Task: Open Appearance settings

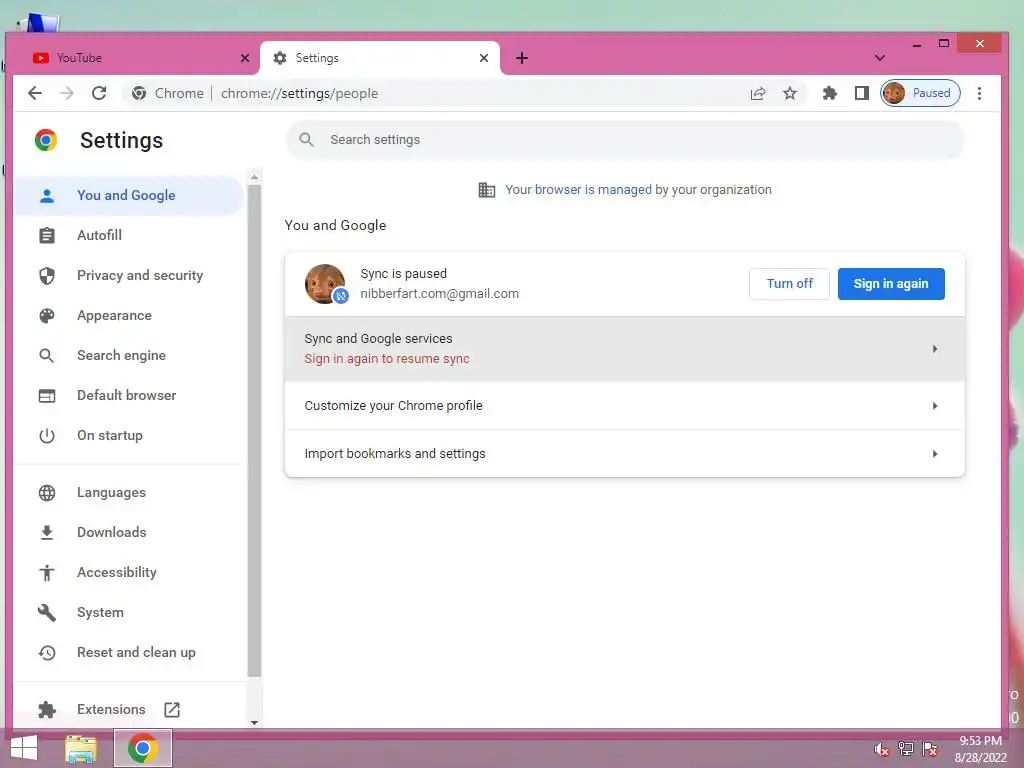Action: (x=129, y=315)
